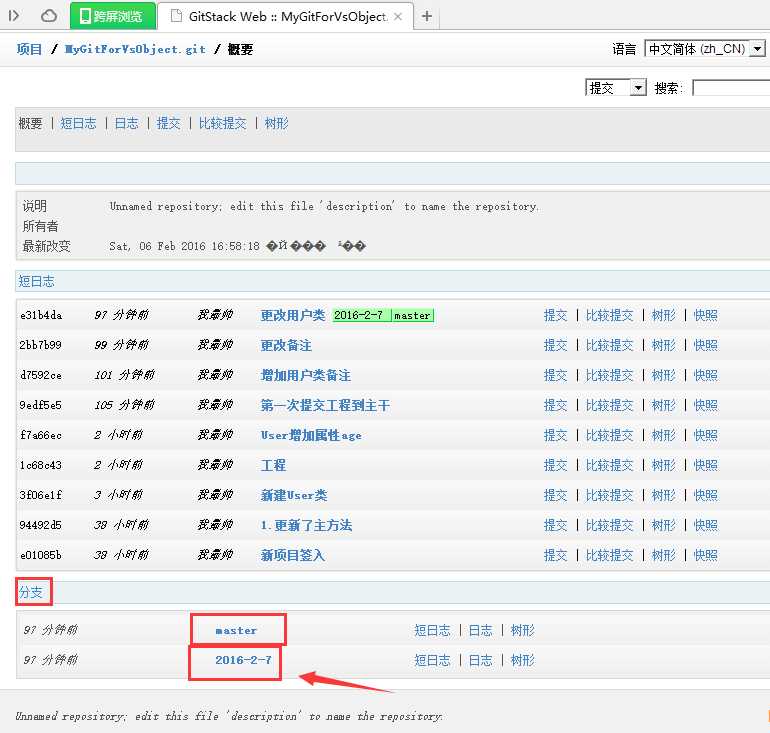Viewport: 770px width, 733px height.
Task: Open the green 跨屏浏览 tab
Action: coord(112,16)
